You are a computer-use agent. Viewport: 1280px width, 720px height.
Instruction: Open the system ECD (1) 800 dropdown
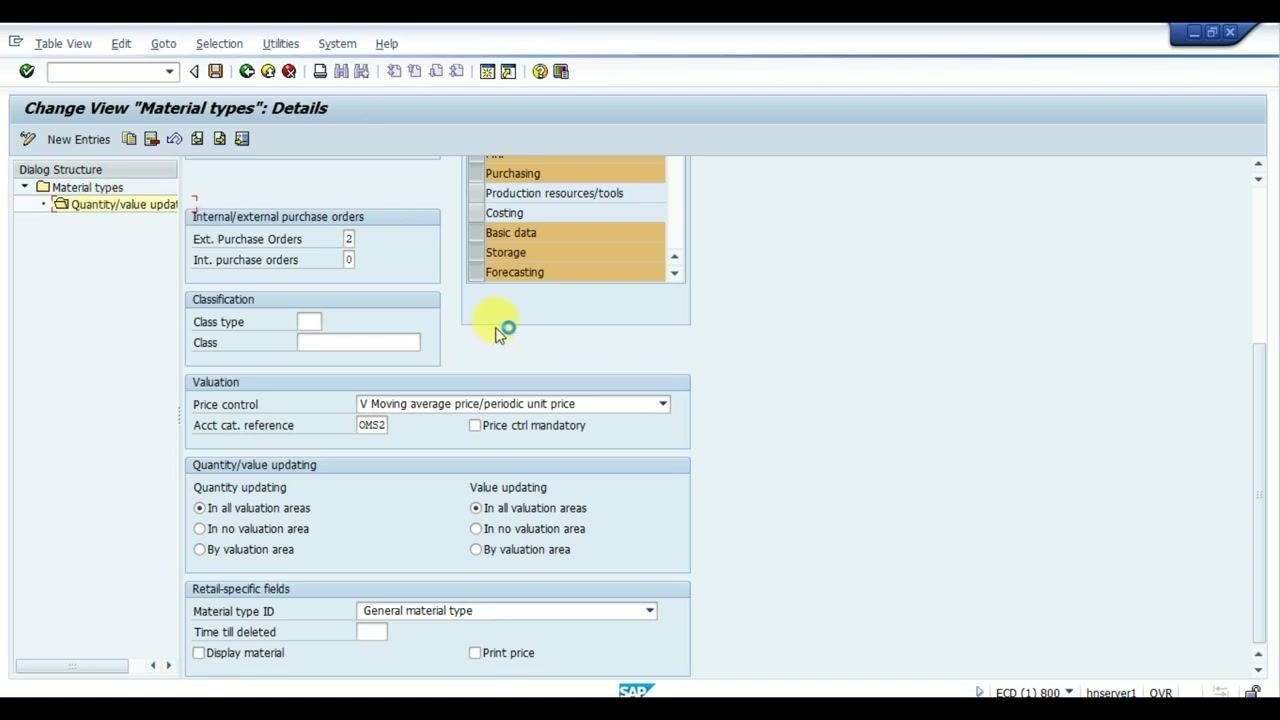click(1069, 692)
